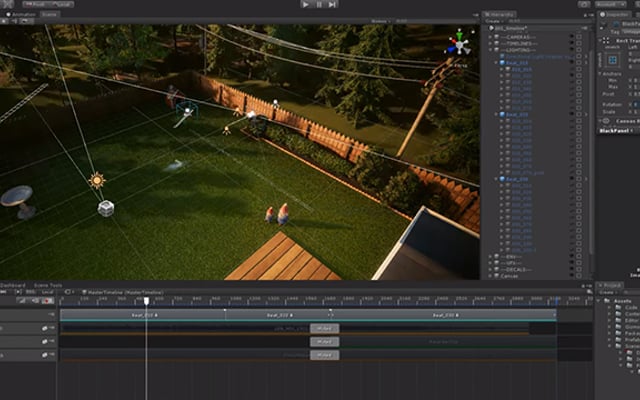
Task: Click the timeline playhead marker
Action: click(x=146, y=301)
